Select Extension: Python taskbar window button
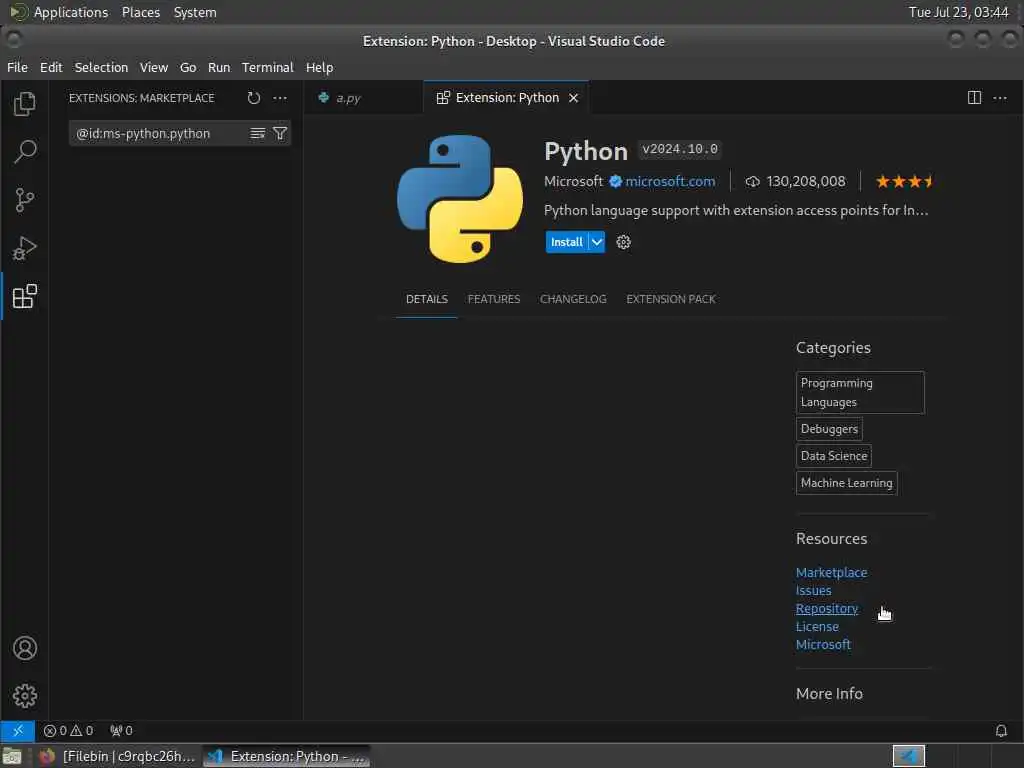The width and height of the screenshot is (1024, 768). pyautogui.click(x=287, y=756)
